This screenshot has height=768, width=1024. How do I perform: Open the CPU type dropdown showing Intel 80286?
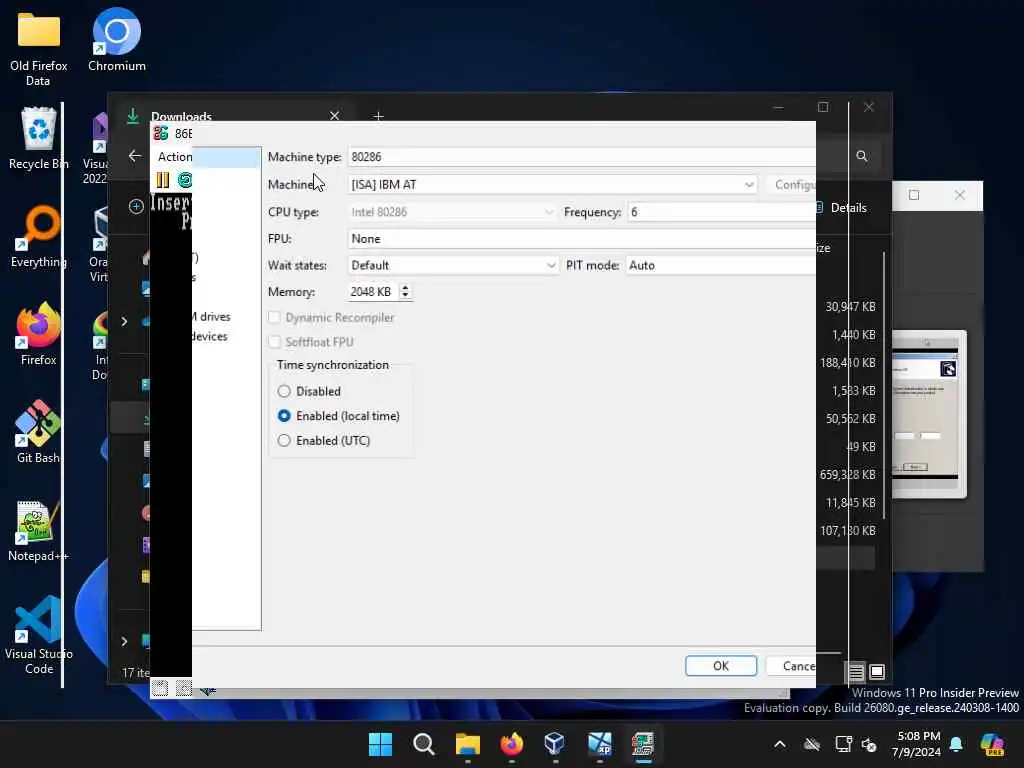pos(452,212)
